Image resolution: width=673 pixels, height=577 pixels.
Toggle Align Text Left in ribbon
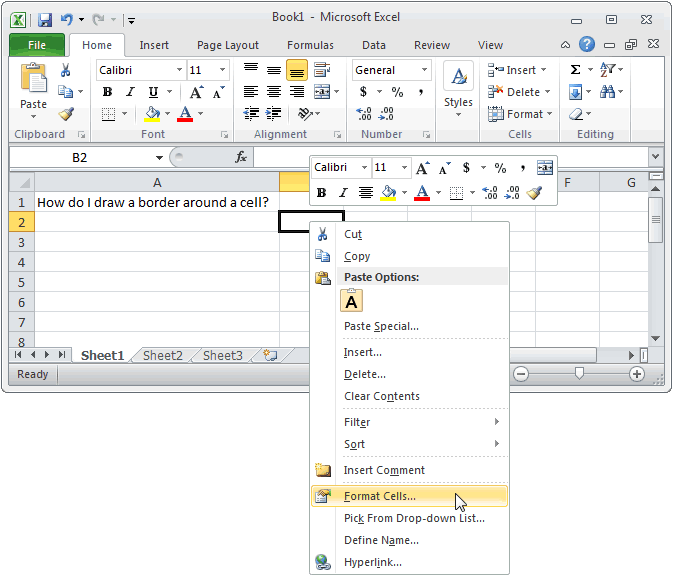pos(251,92)
